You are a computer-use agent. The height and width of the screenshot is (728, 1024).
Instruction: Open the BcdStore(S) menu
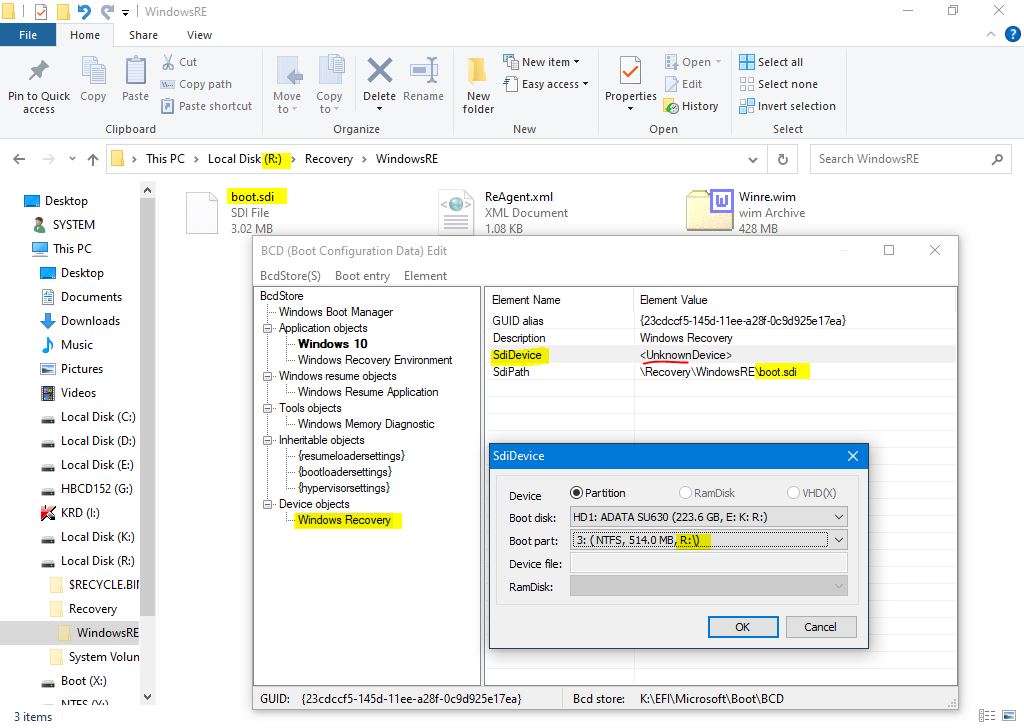pyautogui.click(x=290, y=276)
